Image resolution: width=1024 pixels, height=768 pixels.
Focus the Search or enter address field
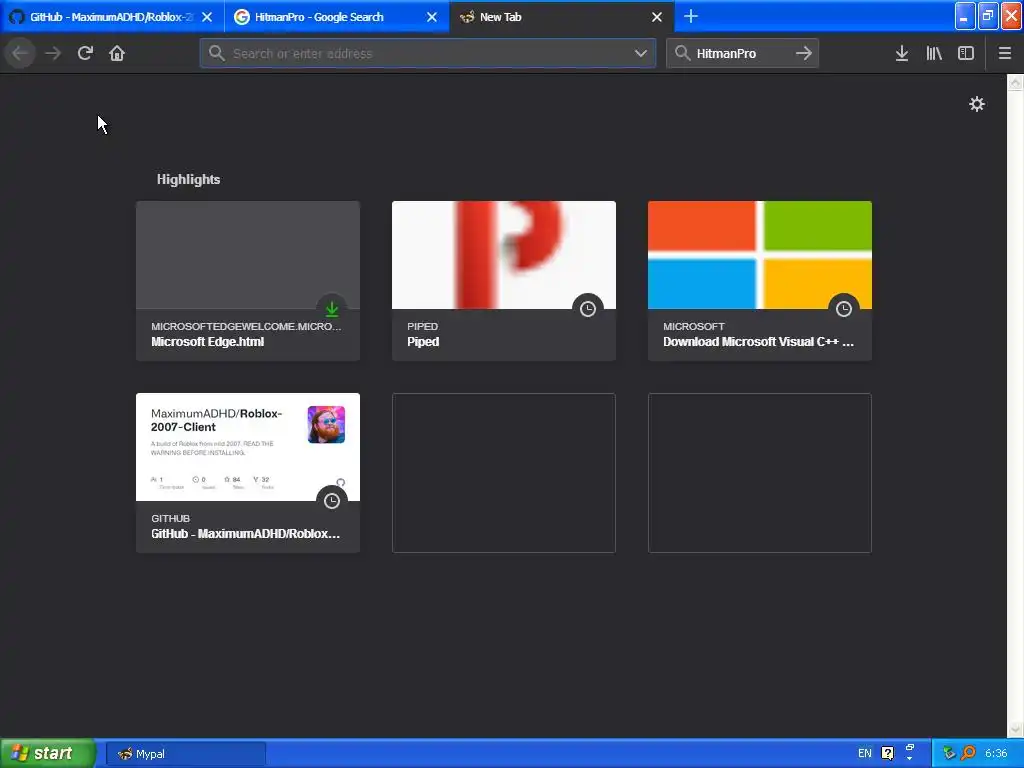(x=428, y=54)
